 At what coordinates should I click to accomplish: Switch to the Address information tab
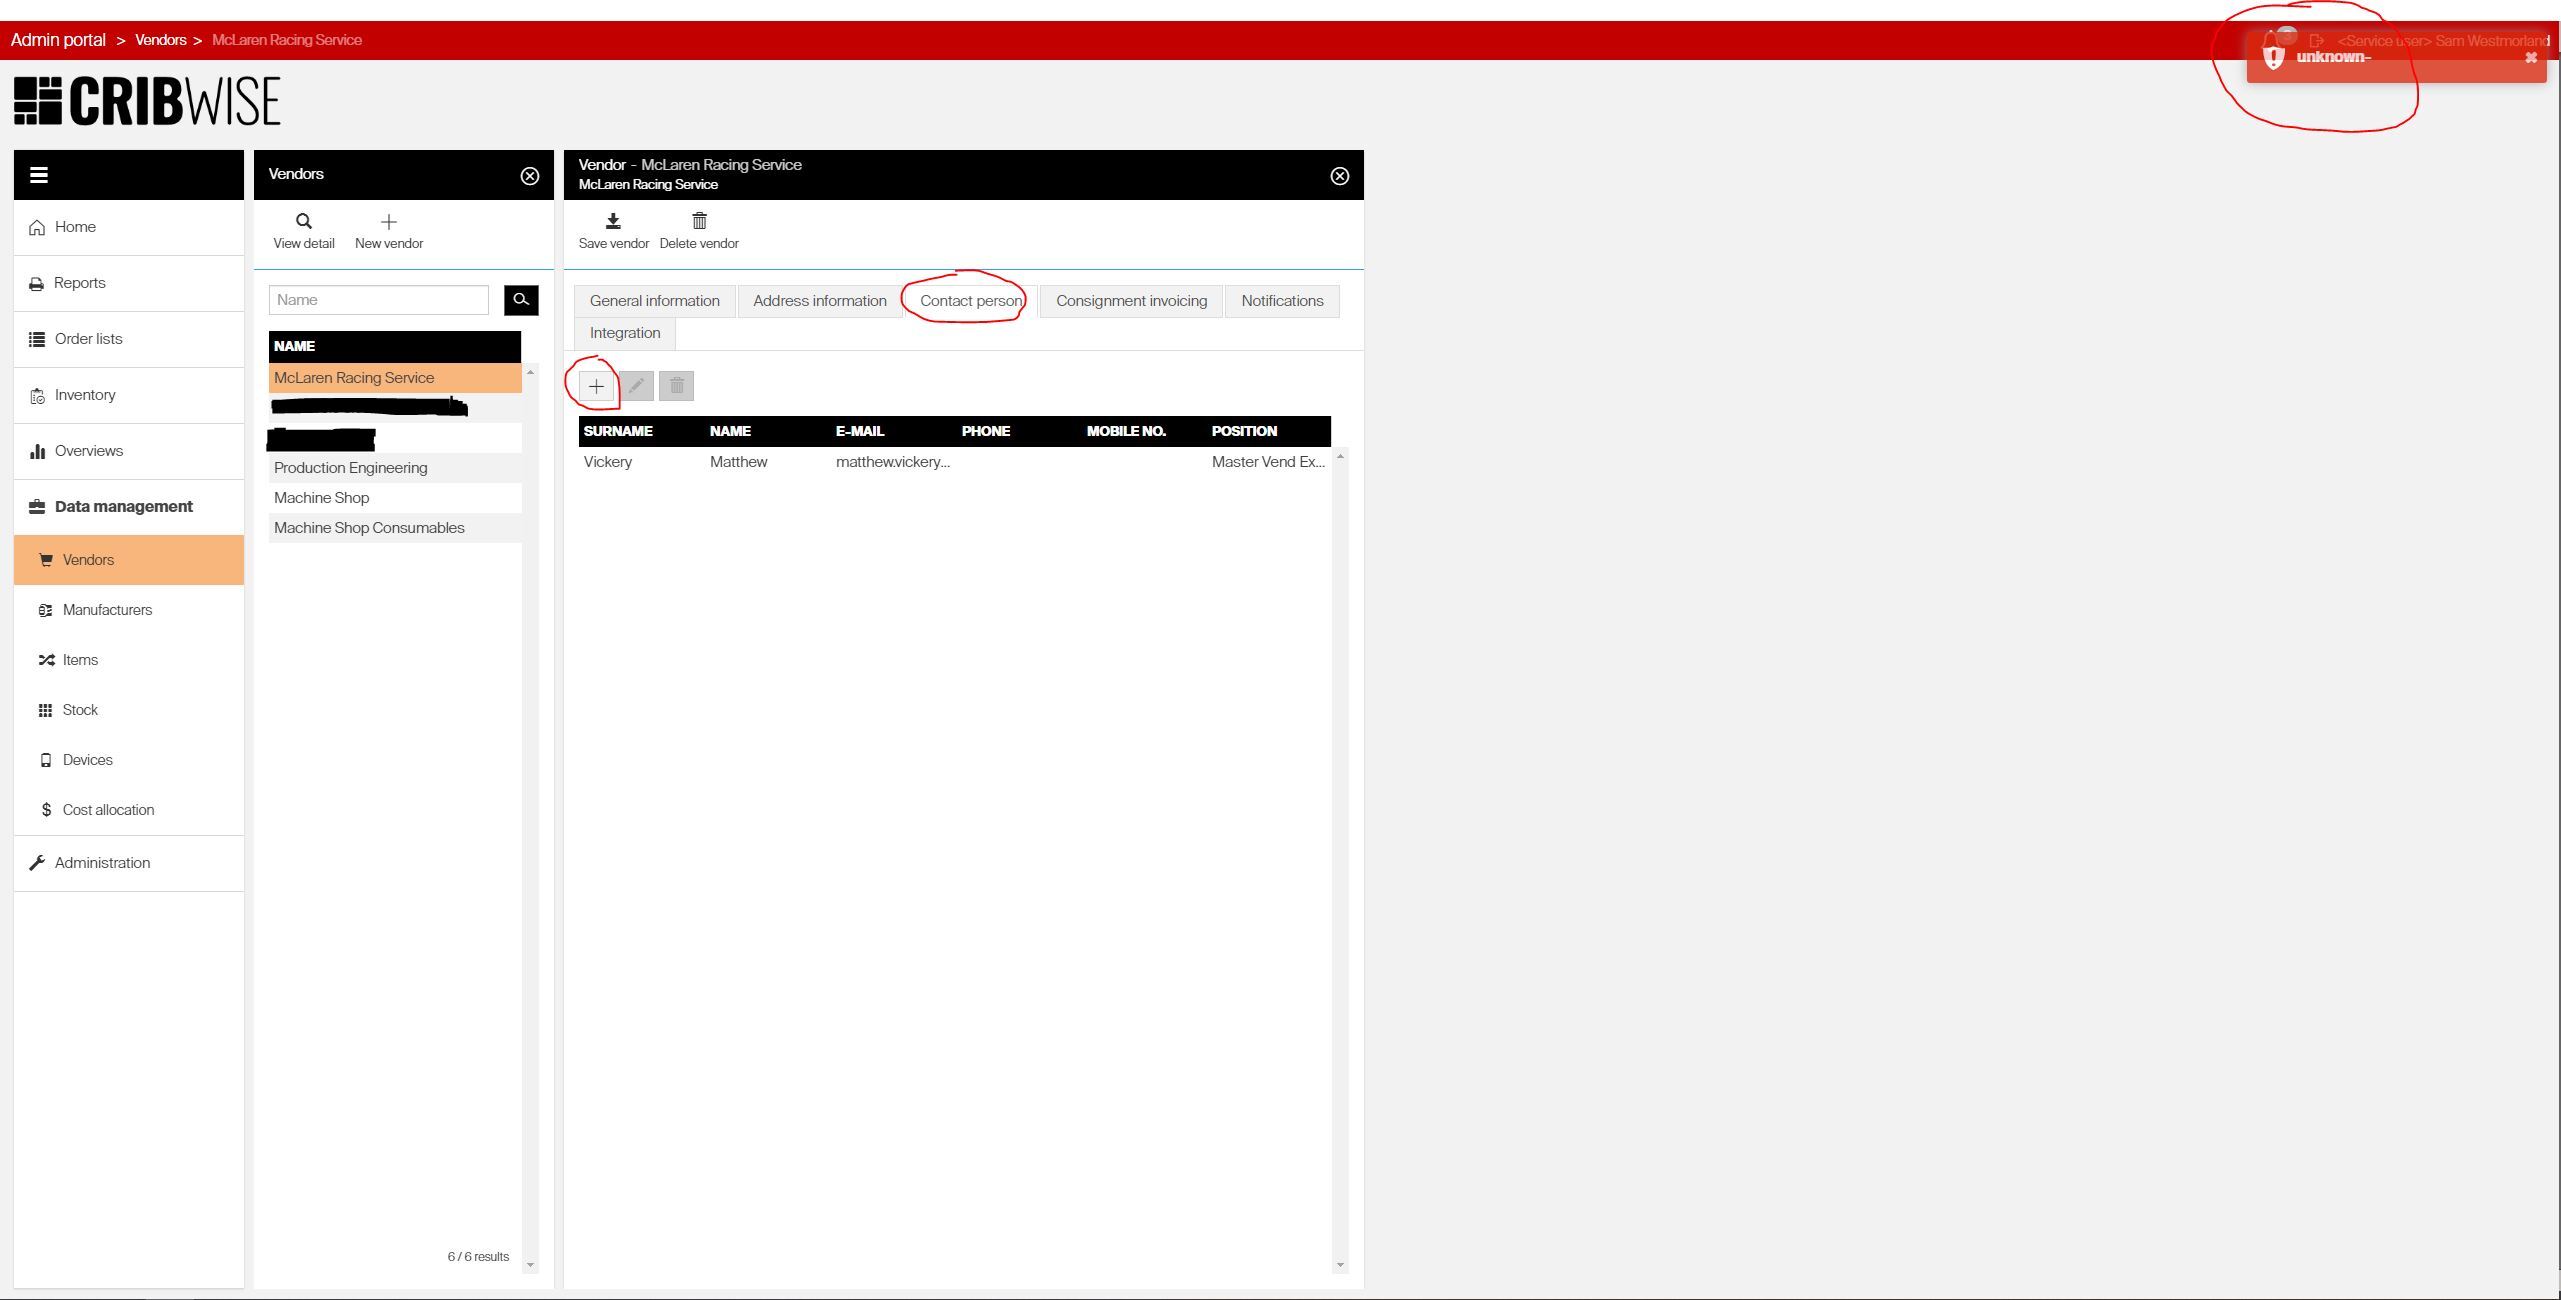819,301
